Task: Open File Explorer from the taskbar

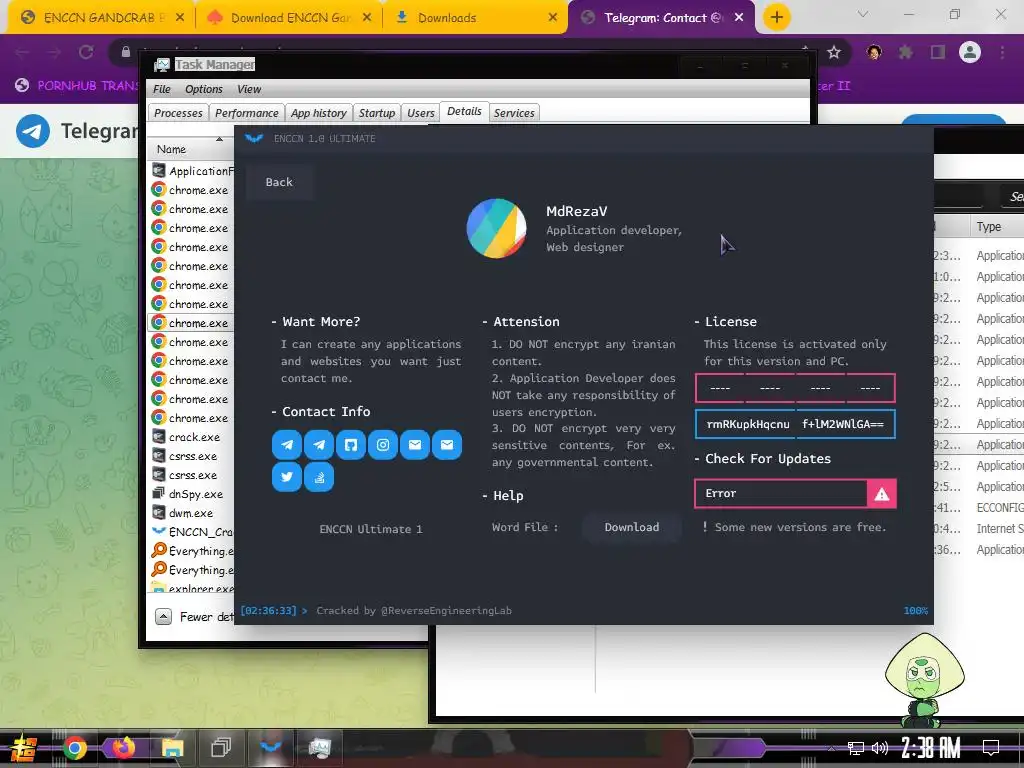Action: pyautogui.click(x=172, y=748)
